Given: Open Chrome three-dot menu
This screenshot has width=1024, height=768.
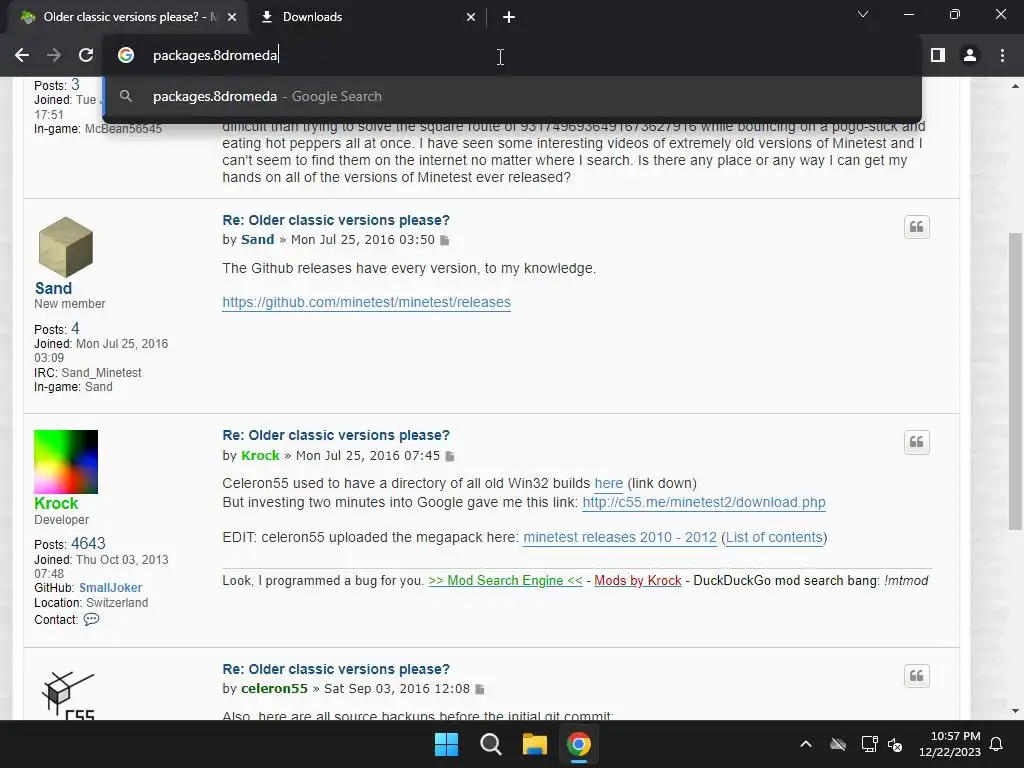Looking at the screenshot, I should 1002,56.
